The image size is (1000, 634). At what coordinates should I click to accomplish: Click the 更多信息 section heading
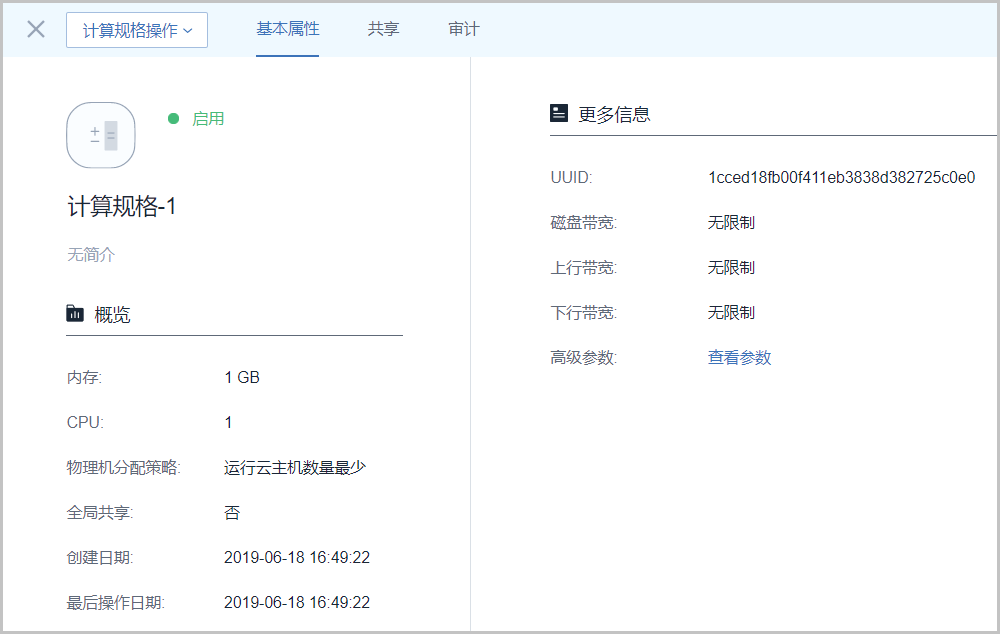614,114
